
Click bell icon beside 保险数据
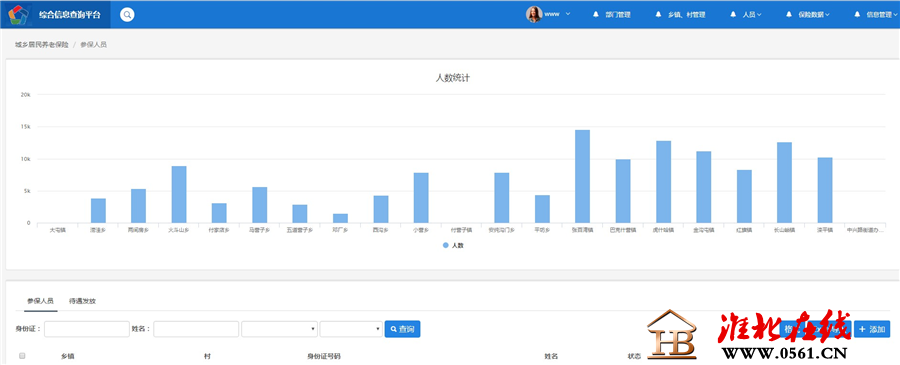[789, 14]
